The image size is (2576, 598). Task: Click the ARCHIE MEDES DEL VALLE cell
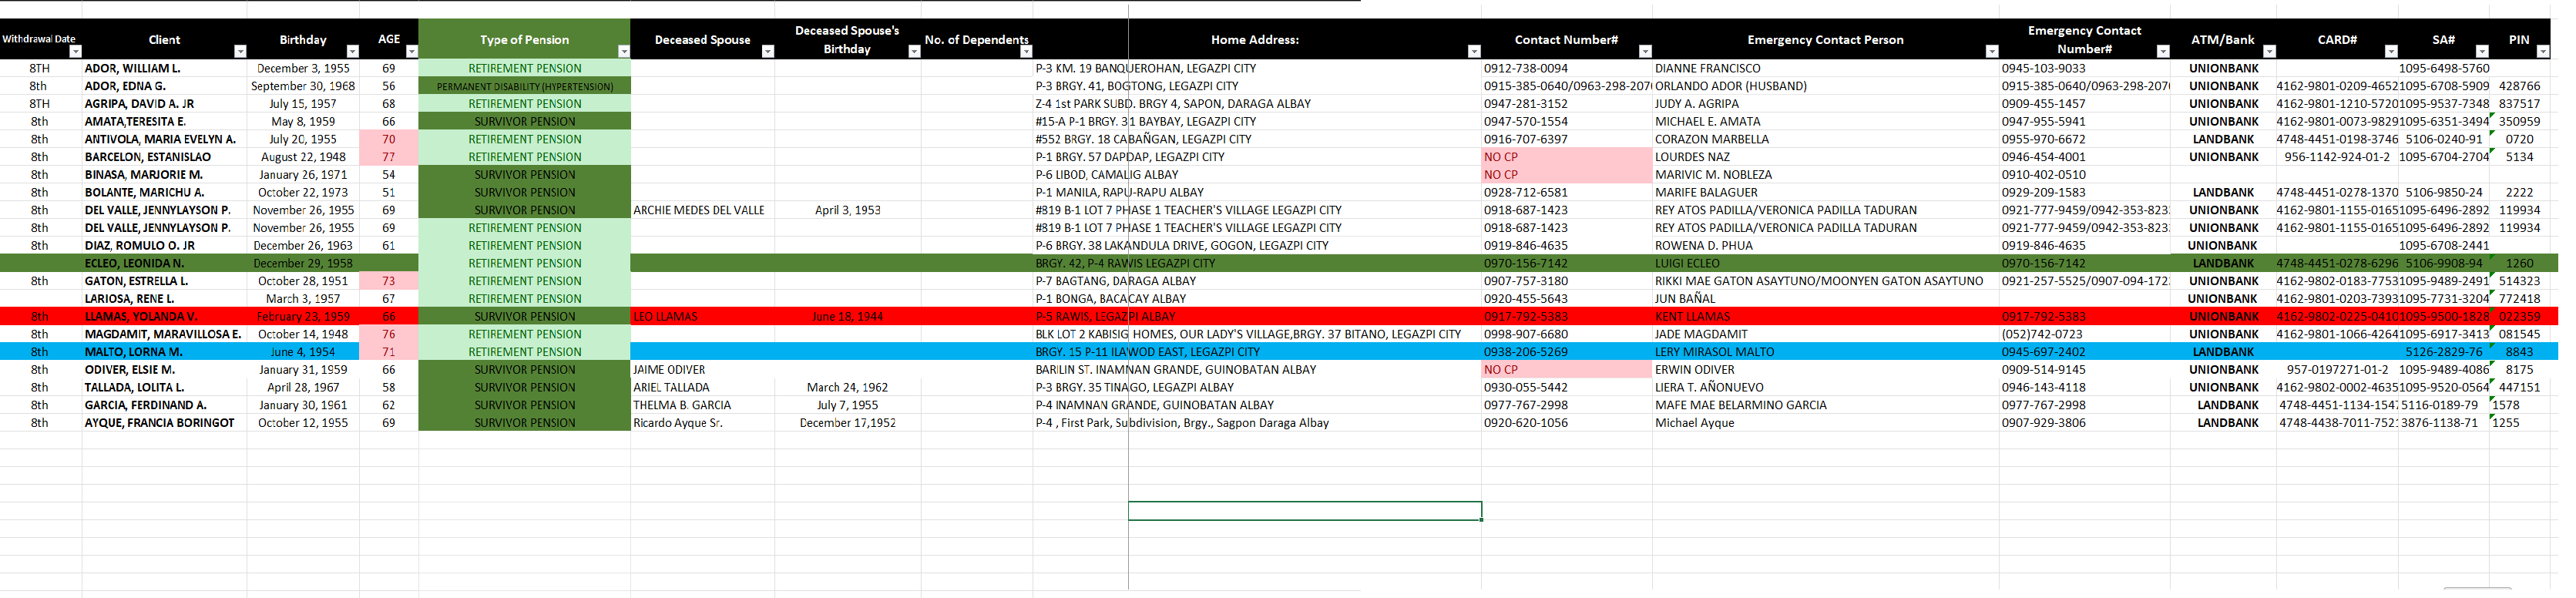tap(699, 210)
